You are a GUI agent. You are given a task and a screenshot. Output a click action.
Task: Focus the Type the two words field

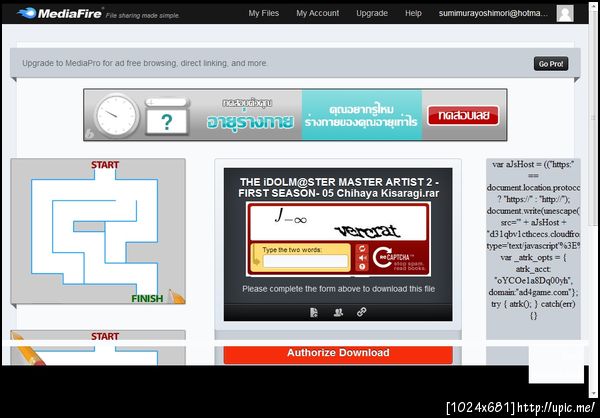coord(305,261)
